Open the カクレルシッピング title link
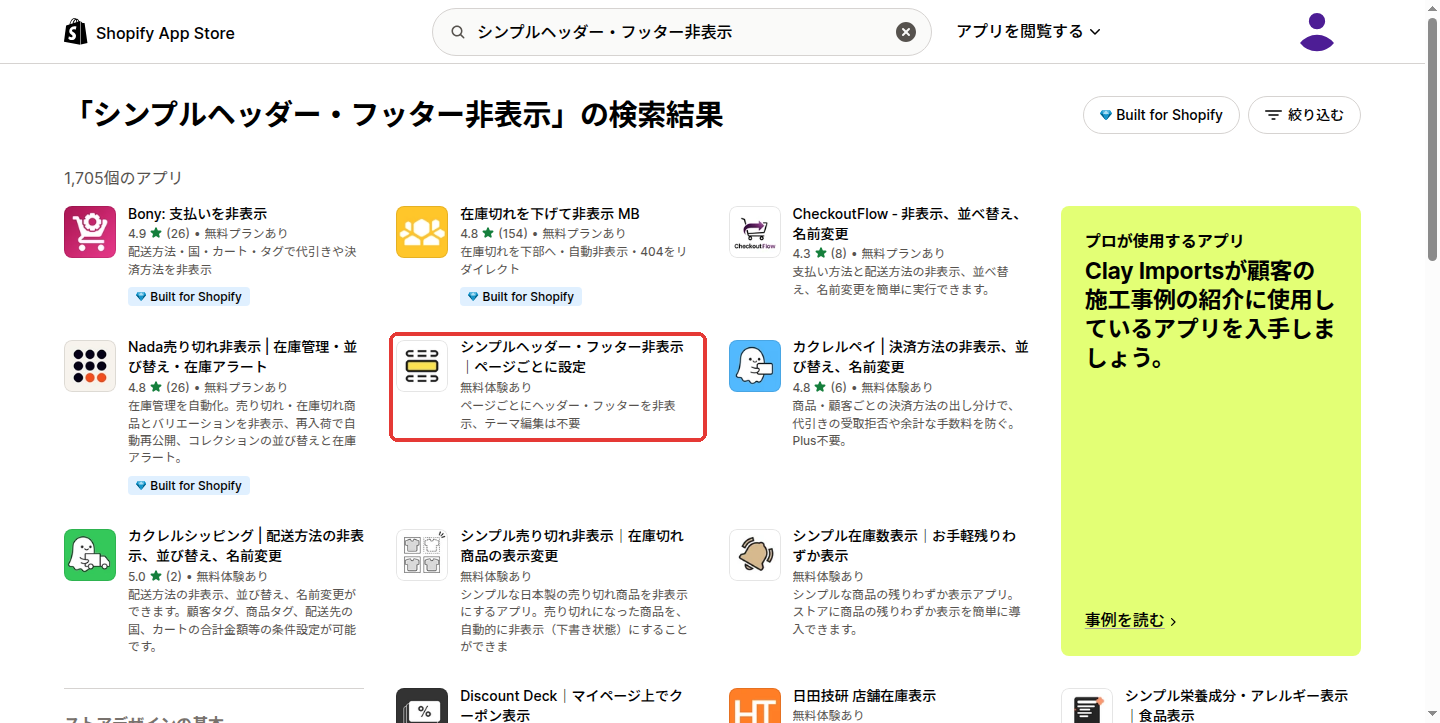 click(x=246, y=546)
